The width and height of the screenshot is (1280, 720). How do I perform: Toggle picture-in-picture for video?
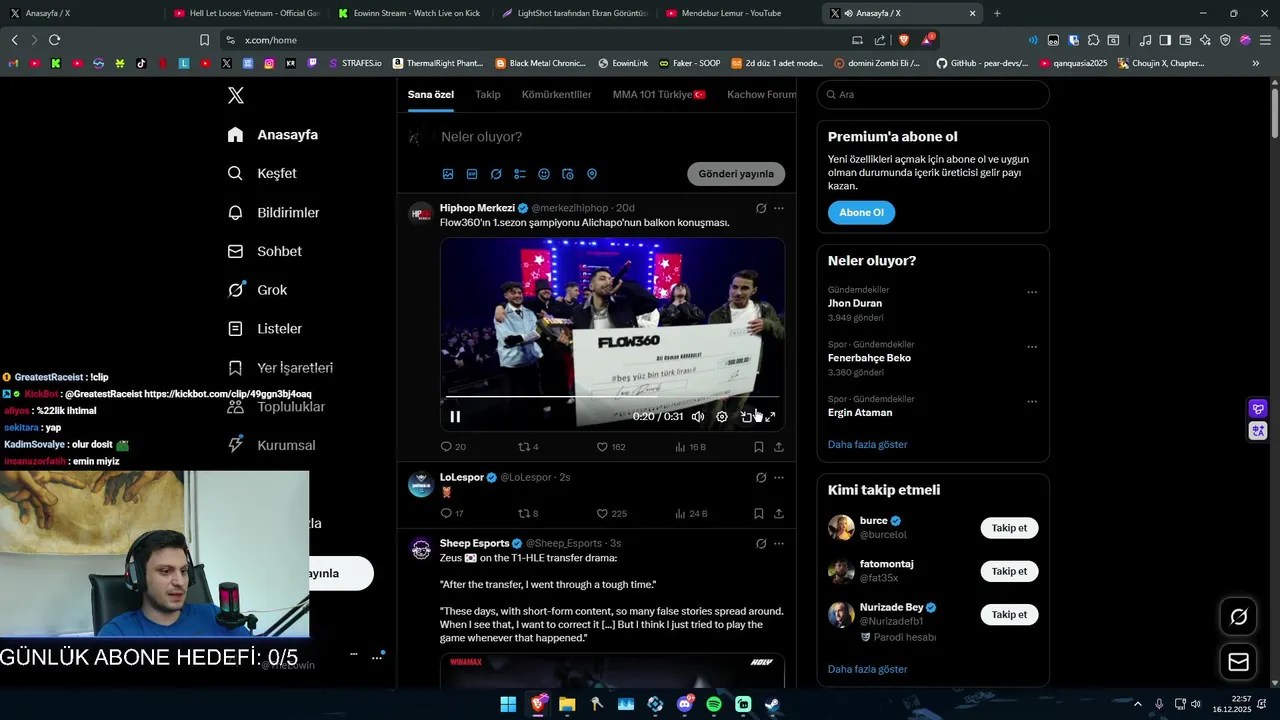pyautogui.click(x=746, y=417)
